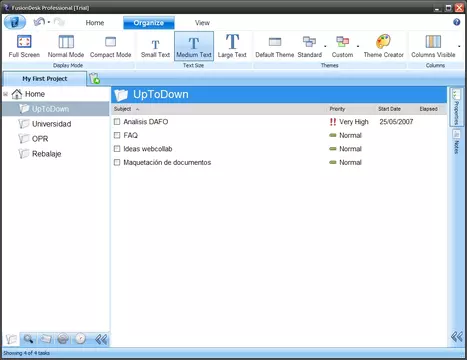
Task: Mark the FAQ task as completed
Action: [x=117, y=135]
